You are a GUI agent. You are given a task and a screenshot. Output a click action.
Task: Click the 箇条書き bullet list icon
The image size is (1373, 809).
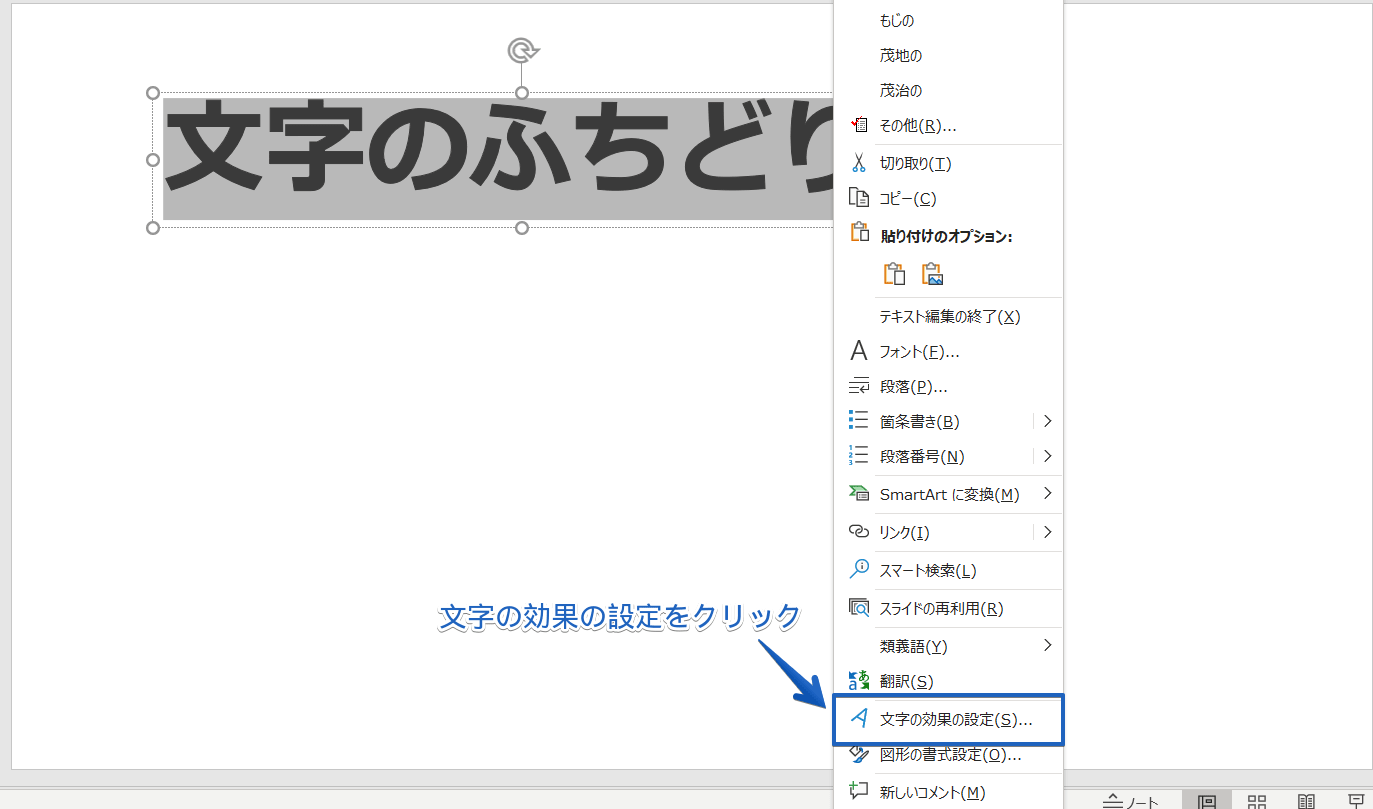858,421
